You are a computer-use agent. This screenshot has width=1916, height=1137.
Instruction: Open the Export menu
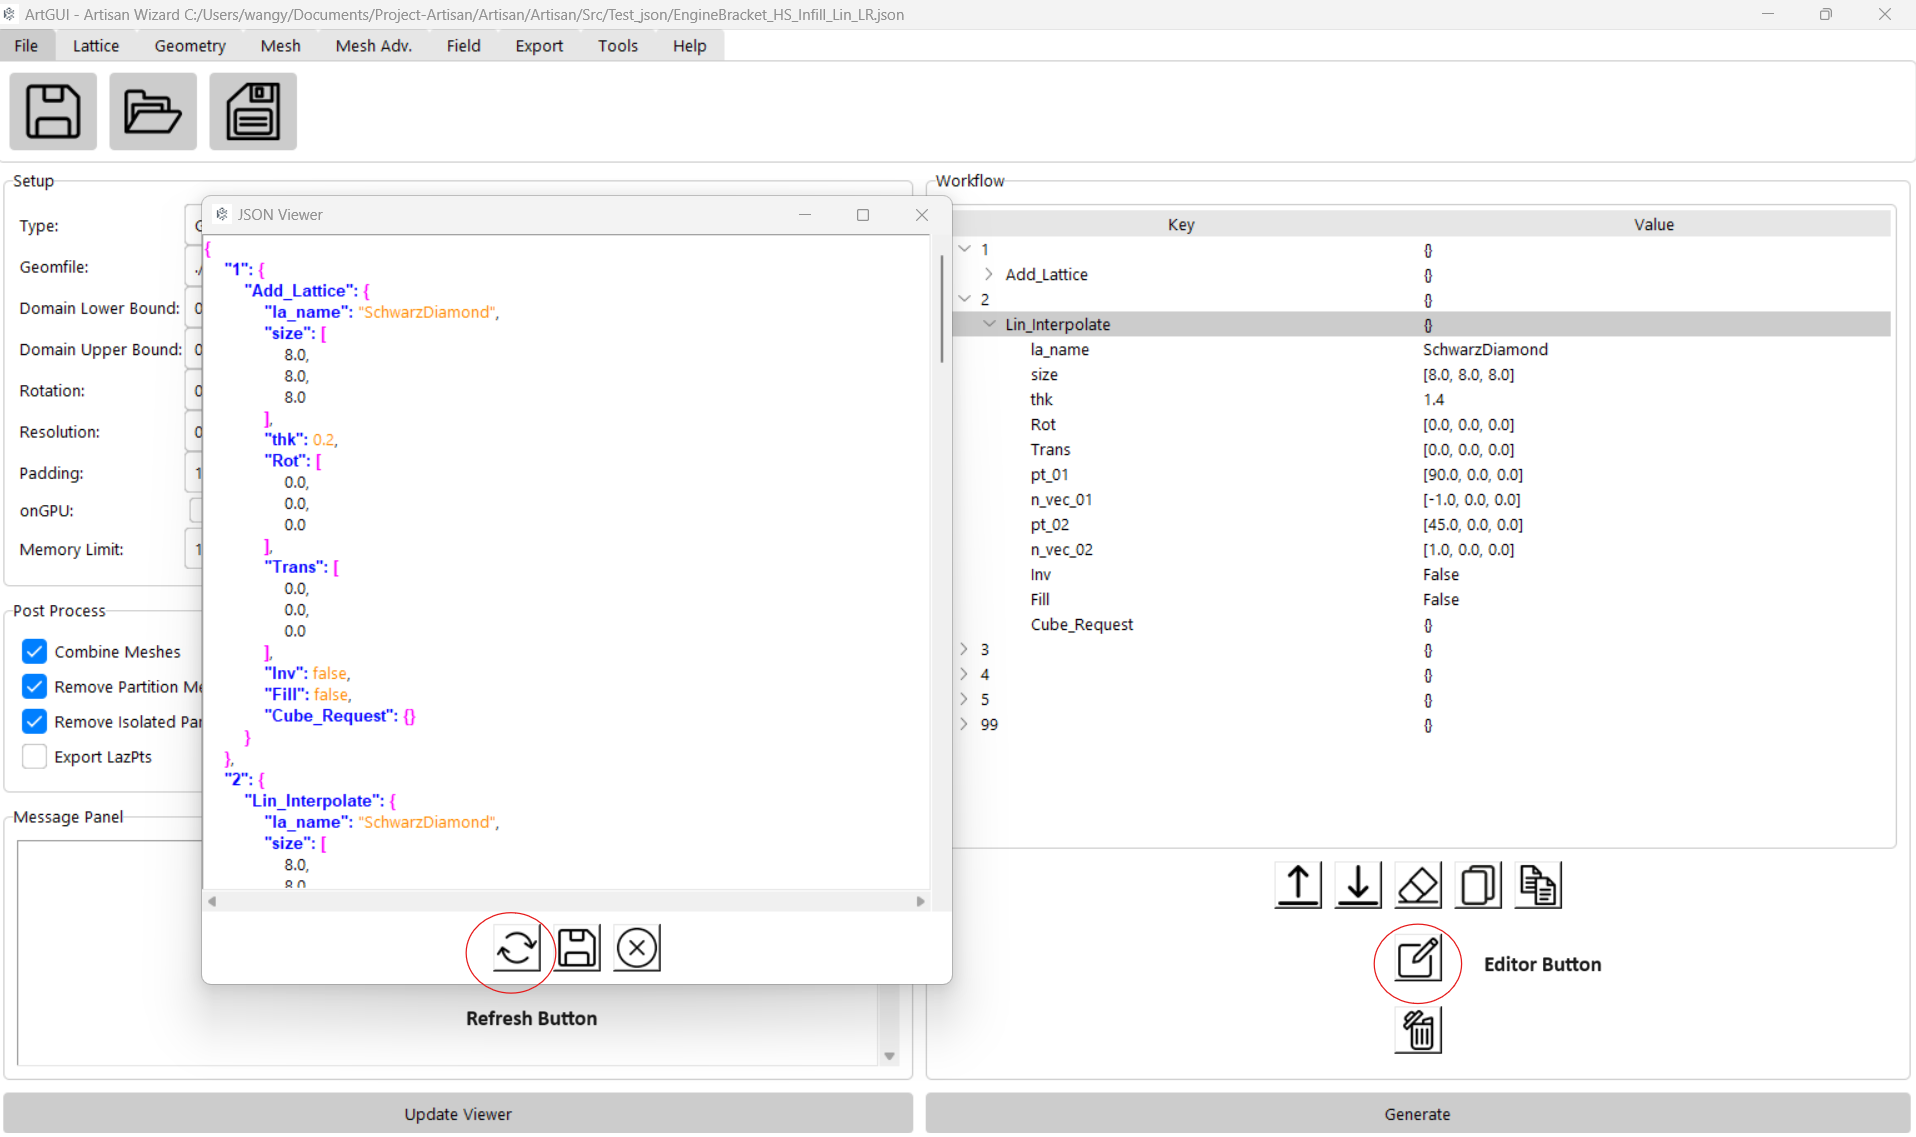539,46
